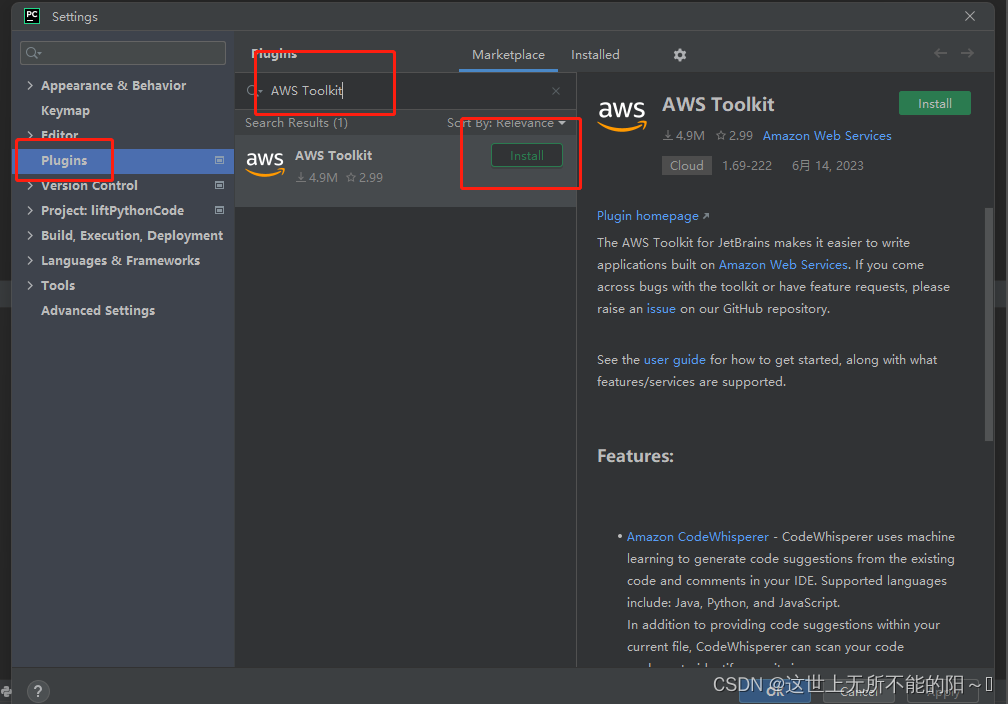Click the Cloud tag badge
1008x704 pixels.
pos(687,166)
